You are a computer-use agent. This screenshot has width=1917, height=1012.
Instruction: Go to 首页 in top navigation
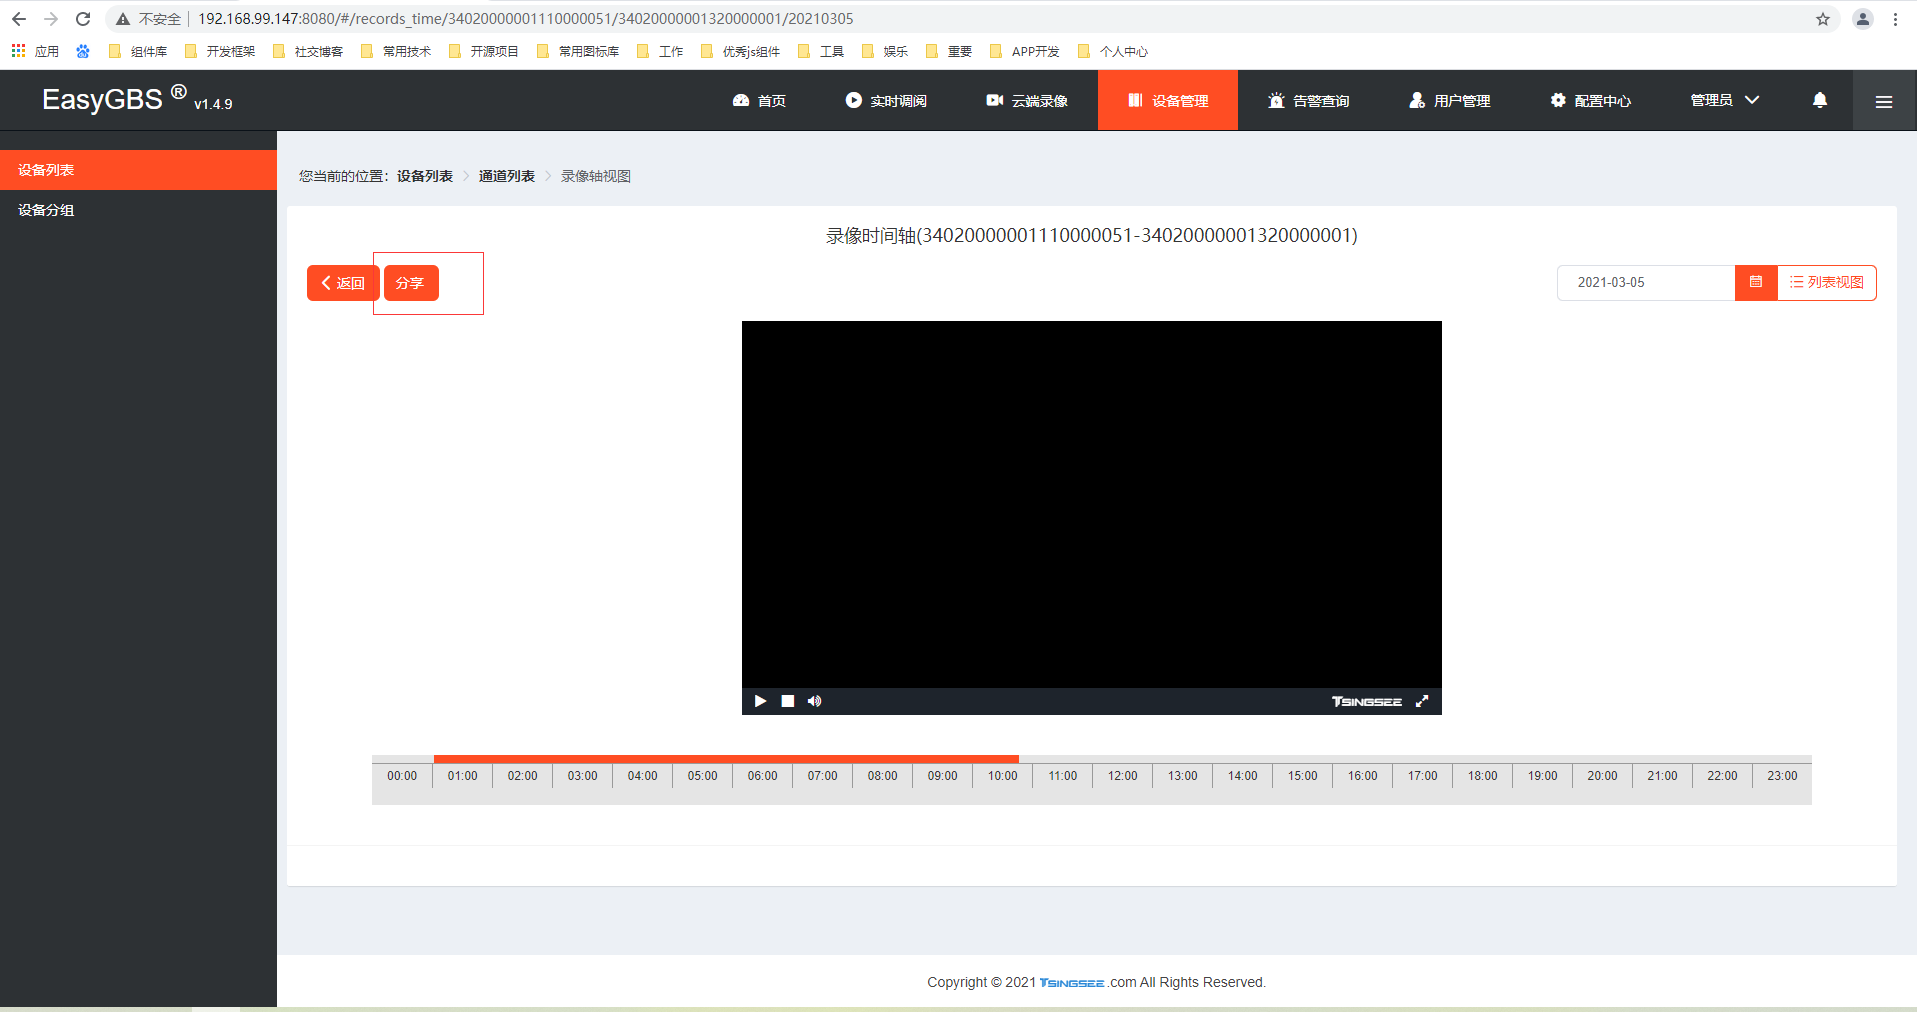click(x=760, y=100)
